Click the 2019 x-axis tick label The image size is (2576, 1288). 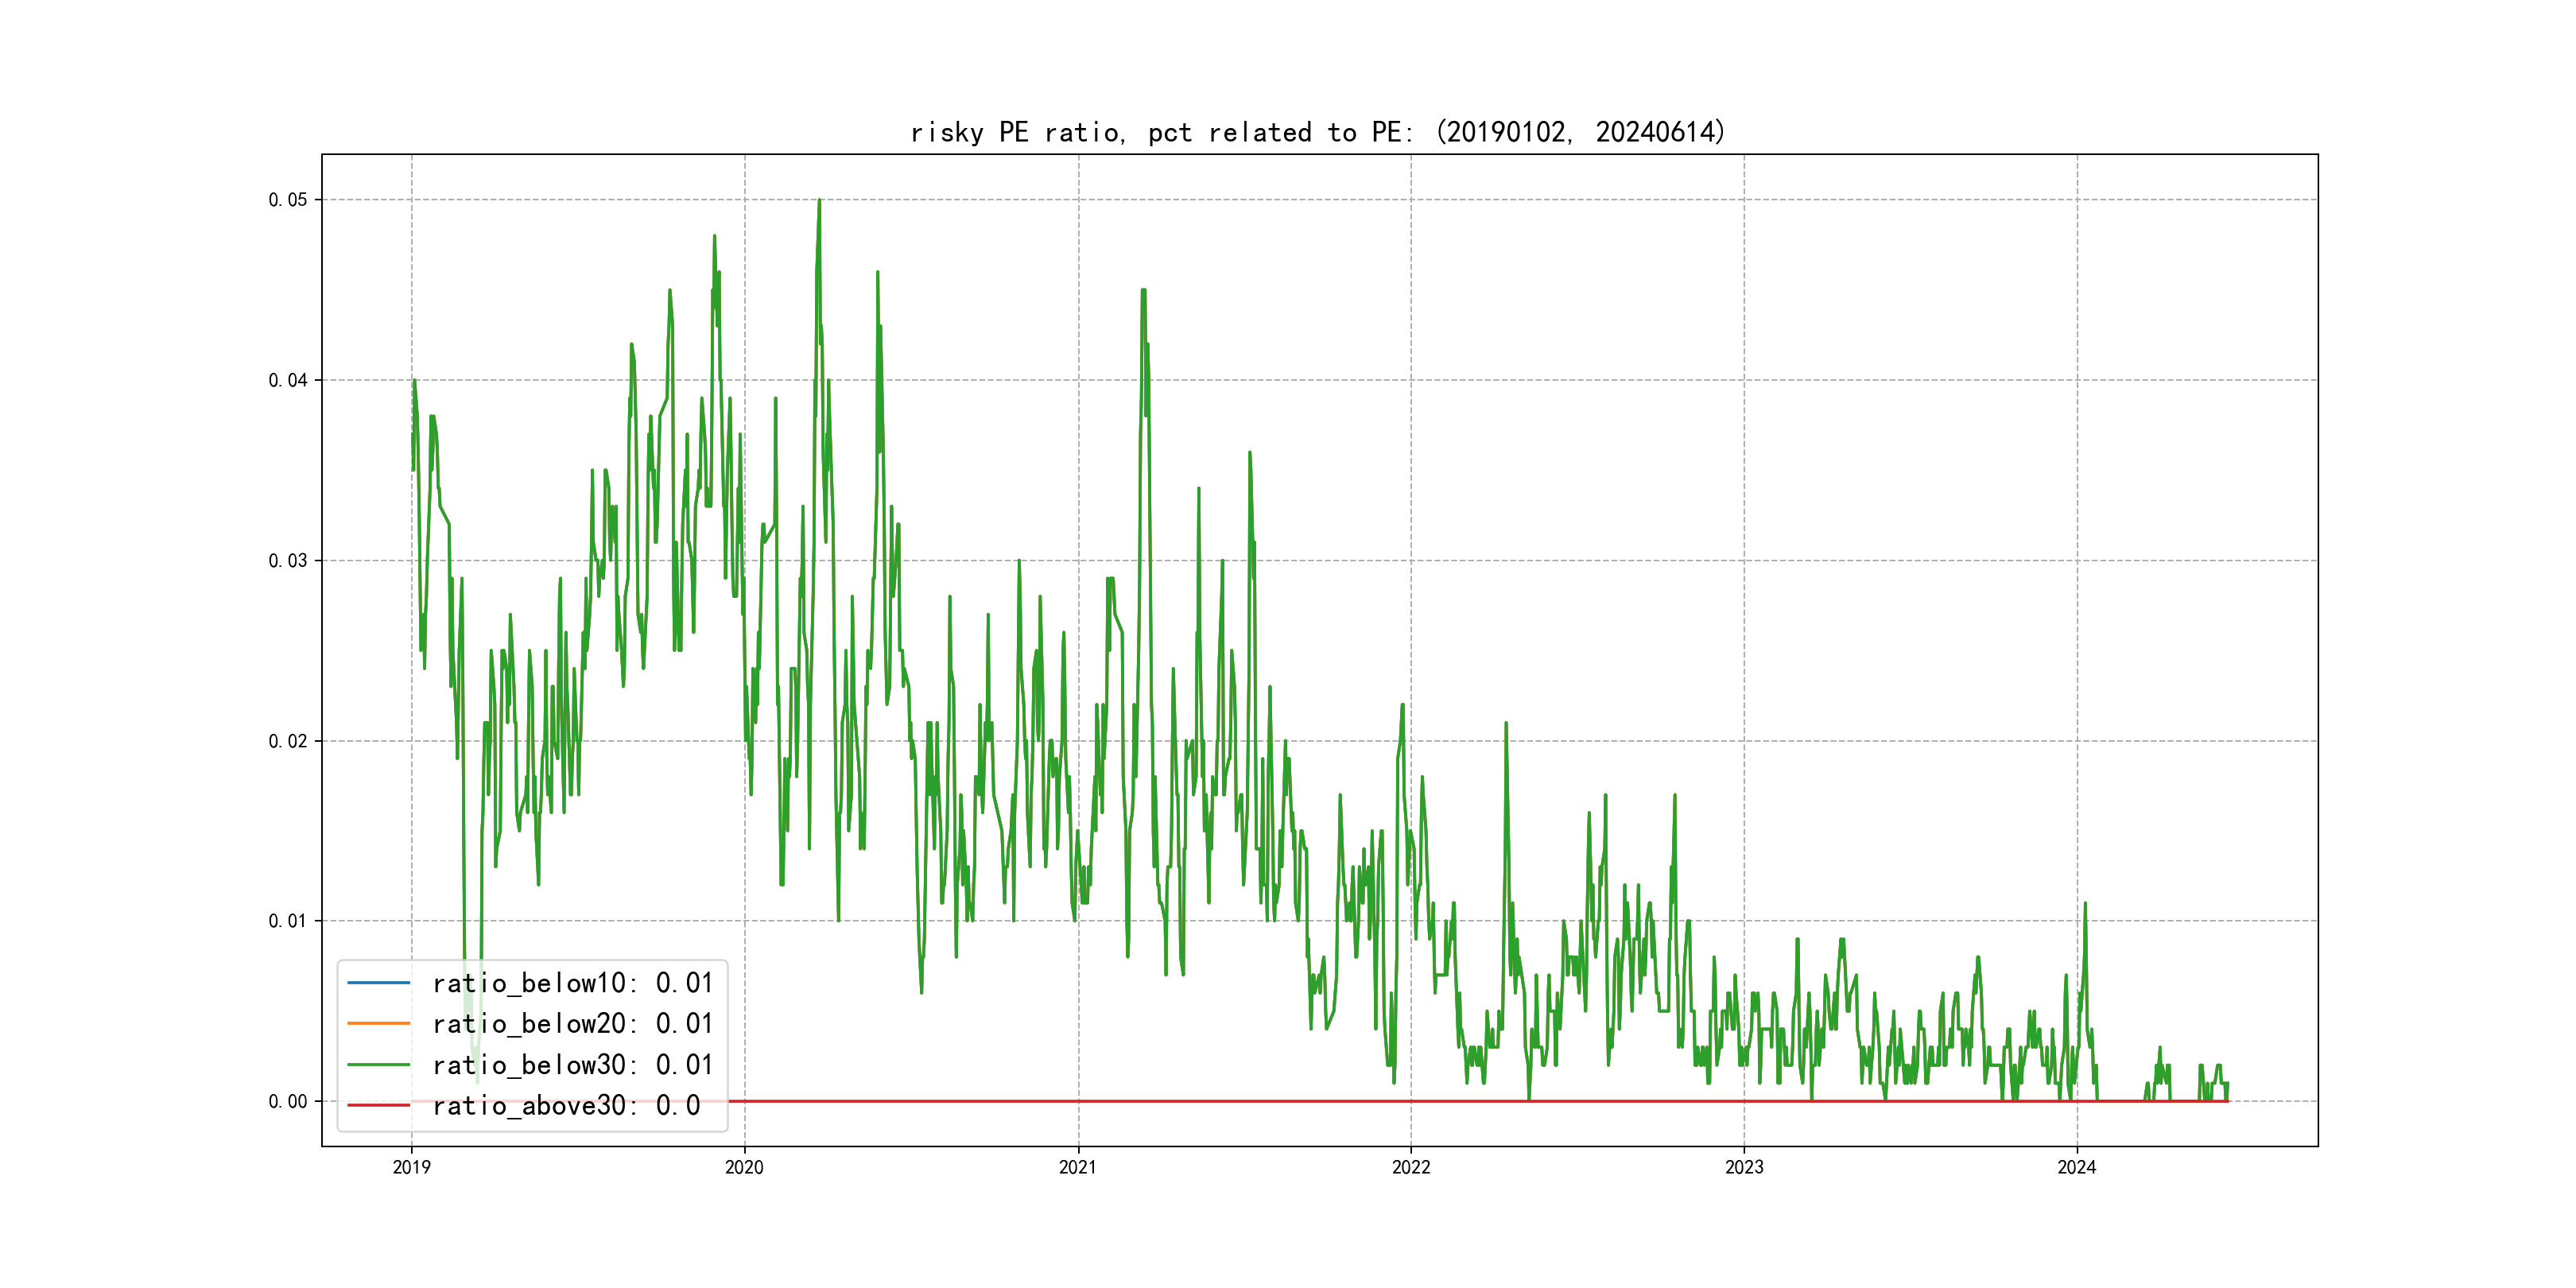tap(411, 1167)
